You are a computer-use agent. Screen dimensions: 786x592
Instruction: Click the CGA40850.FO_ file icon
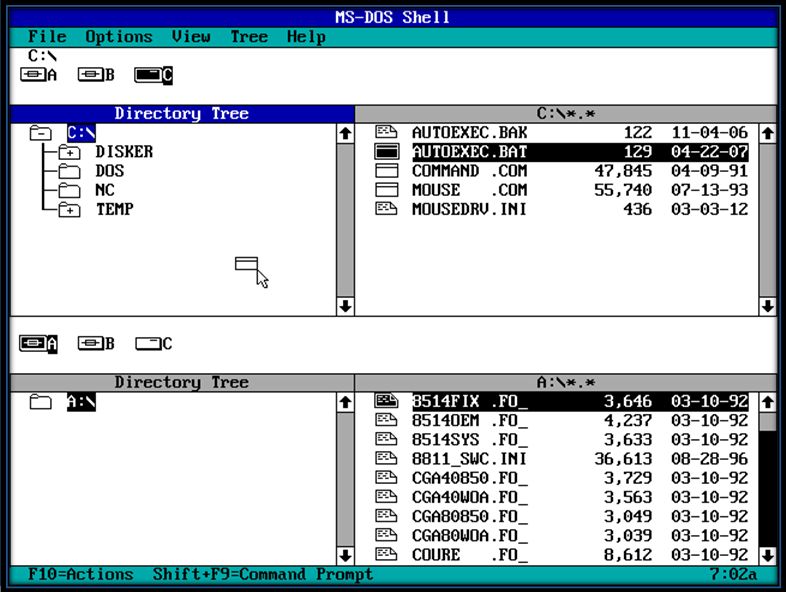(x=386, y=477)
